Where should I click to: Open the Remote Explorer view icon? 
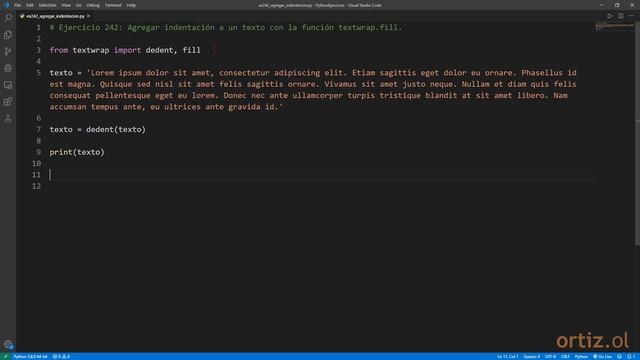tap(8, 85)
